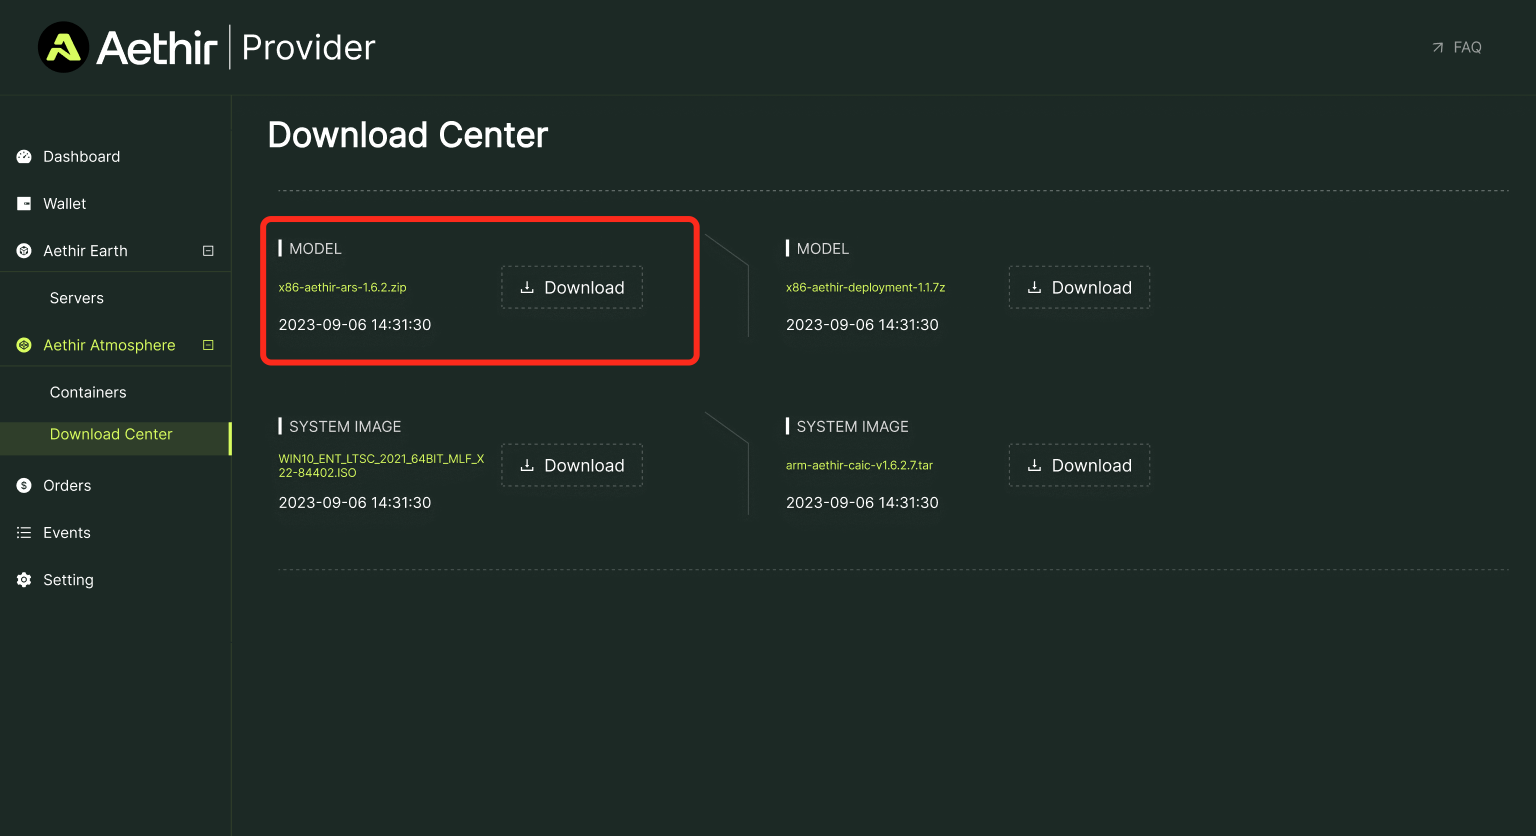Click the Aethir Earth globe icon
The image size is (1536, 836).
click(24, 251)
